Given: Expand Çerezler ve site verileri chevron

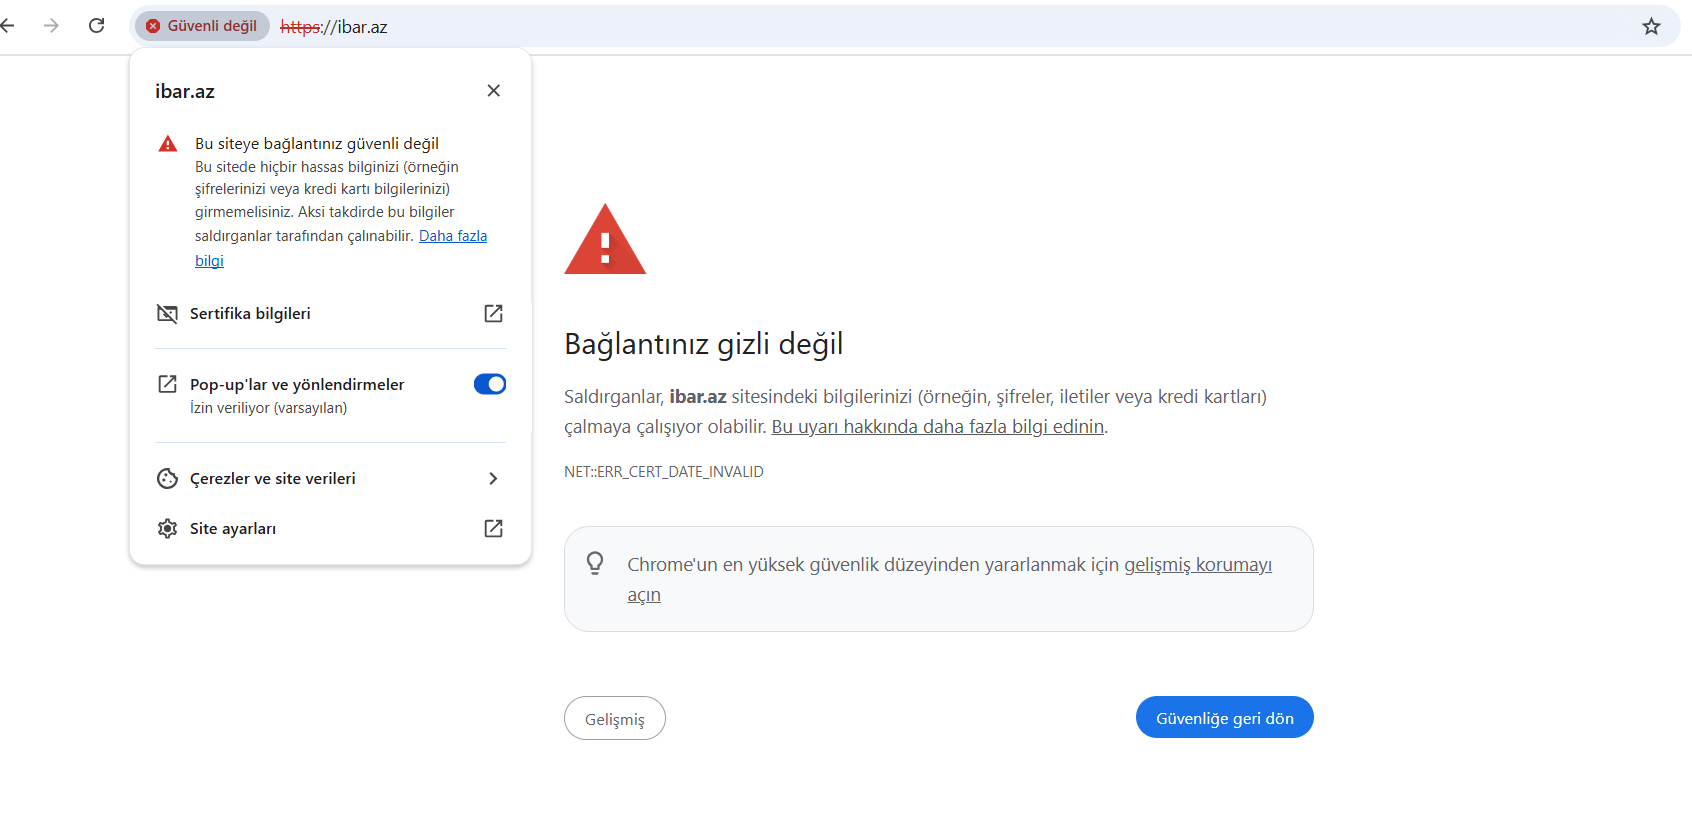Looking at the screenshot, I should click(493, 479).
